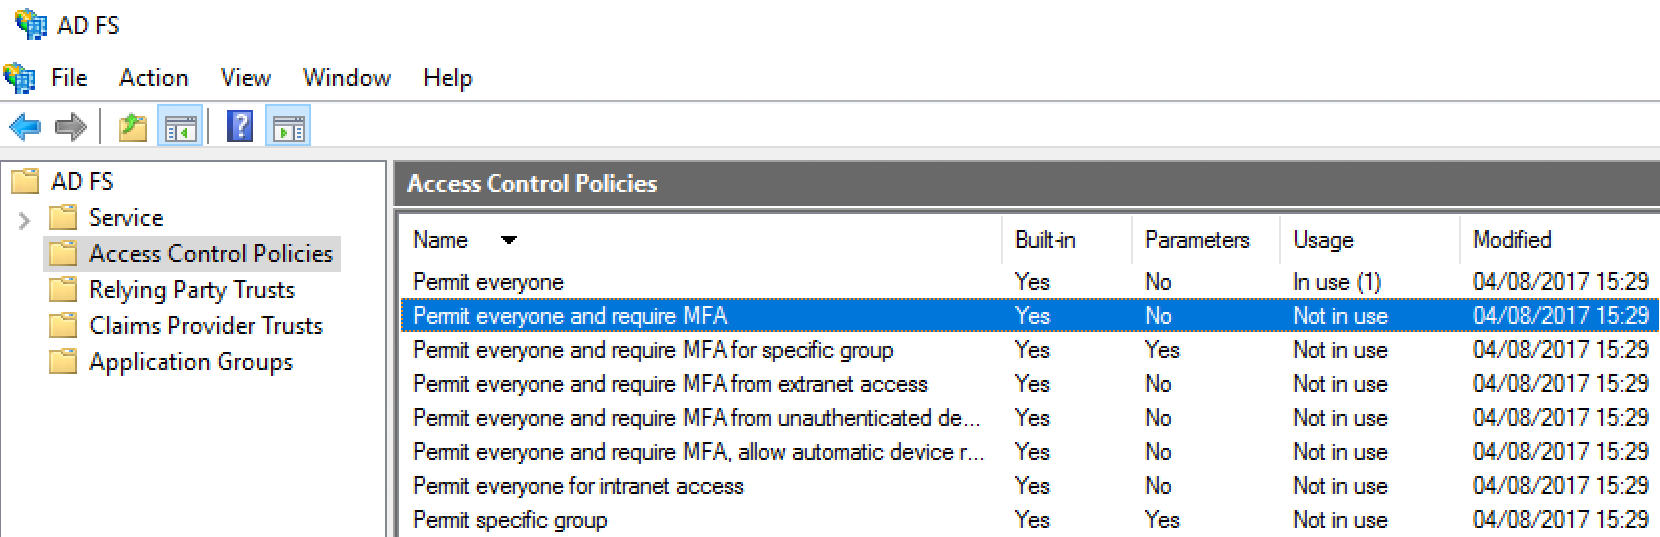Image resolution: width=1660 pixels, height=537 pixels.
Task: Open the Action menu
Action: click(153, 78)
